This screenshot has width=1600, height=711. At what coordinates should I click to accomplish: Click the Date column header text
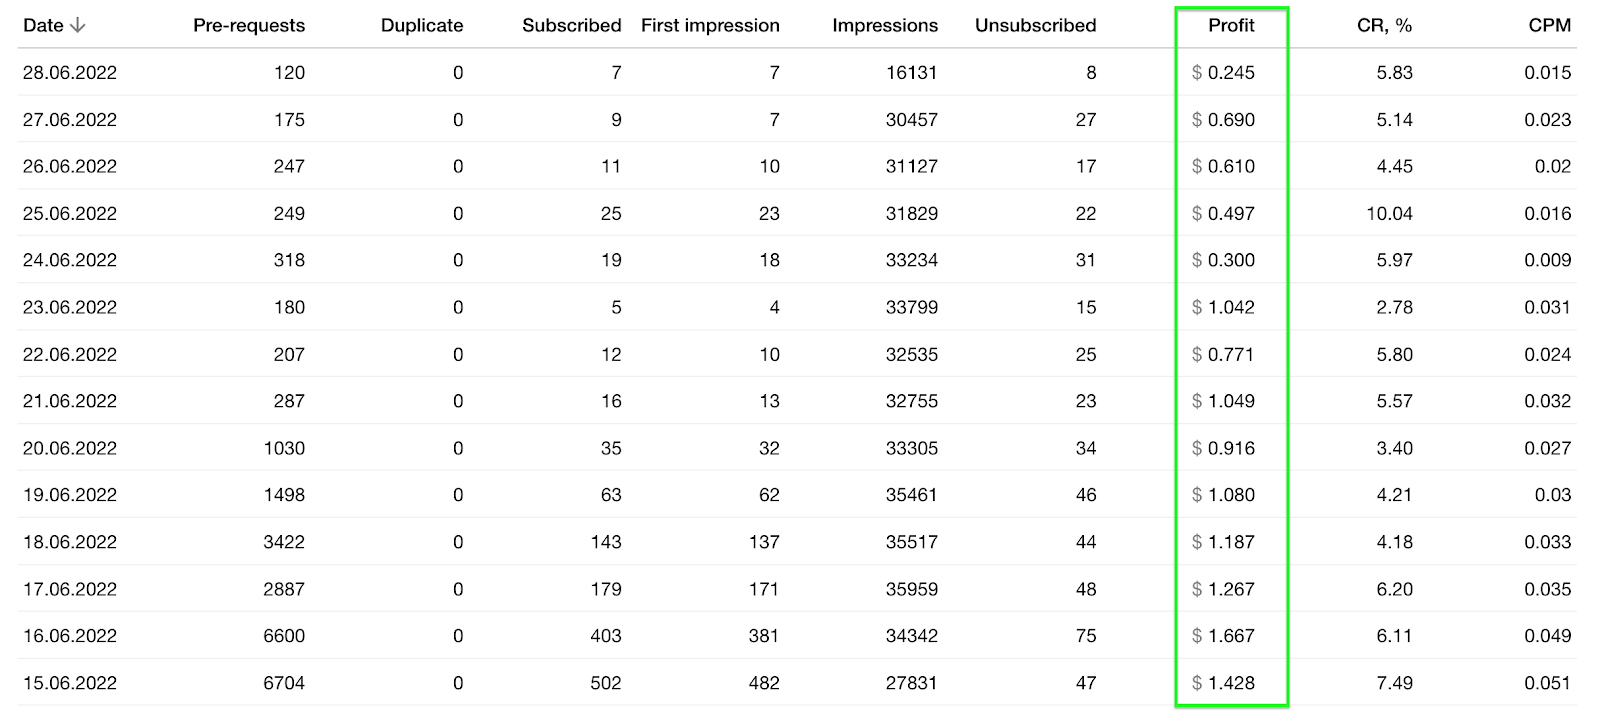coord(43,25)
